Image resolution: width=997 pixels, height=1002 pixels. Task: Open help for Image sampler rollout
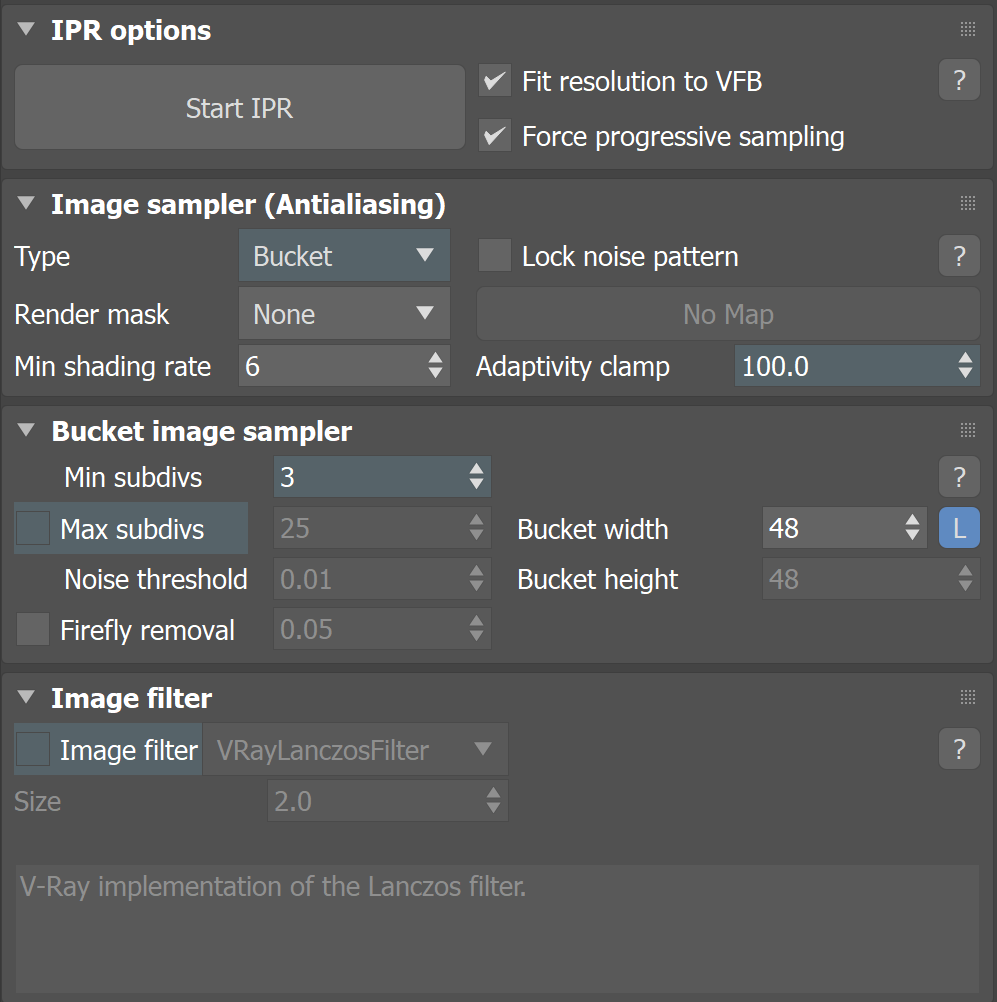[x=959, y=256]
